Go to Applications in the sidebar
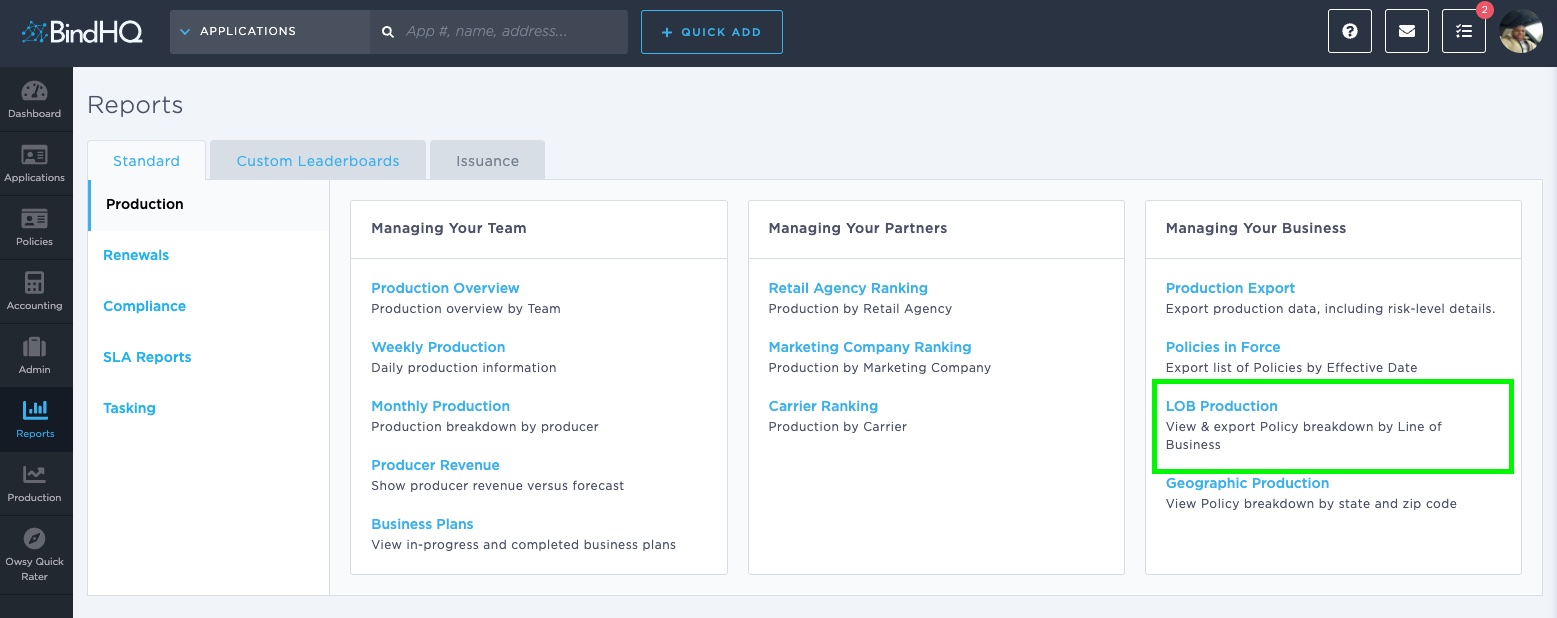Image resolution: width=1557 pixels, height=618 pixels. click(x=35, y=164)
